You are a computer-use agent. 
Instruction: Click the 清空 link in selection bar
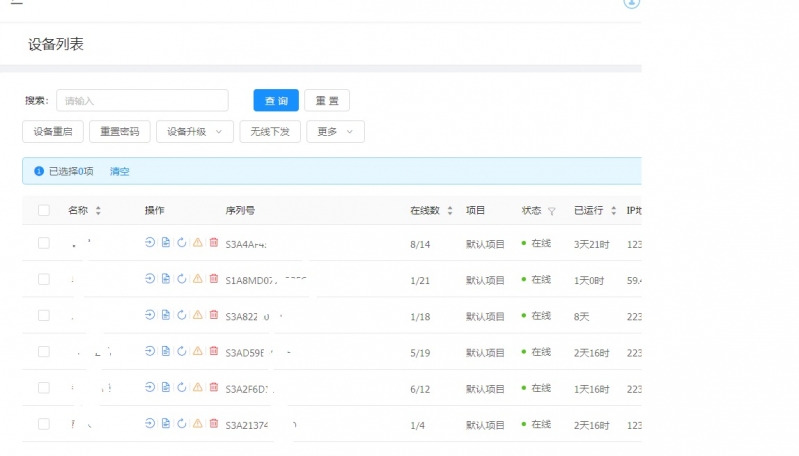pos(120,172)
